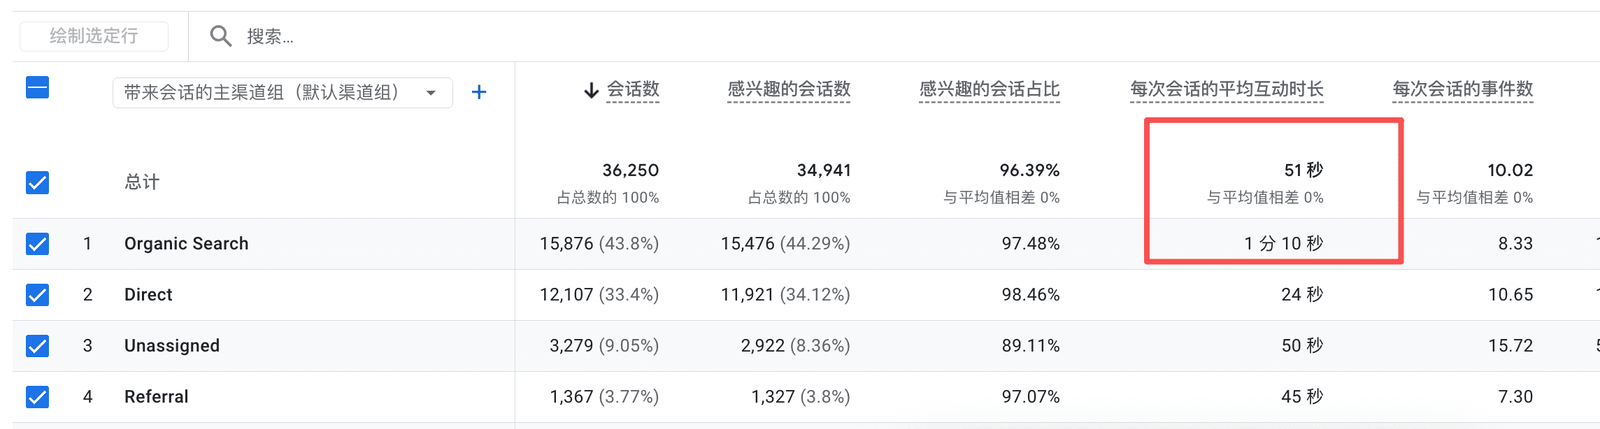Sort by the 会话数 column header
The image size is (1600, 429).
point(633,89)
